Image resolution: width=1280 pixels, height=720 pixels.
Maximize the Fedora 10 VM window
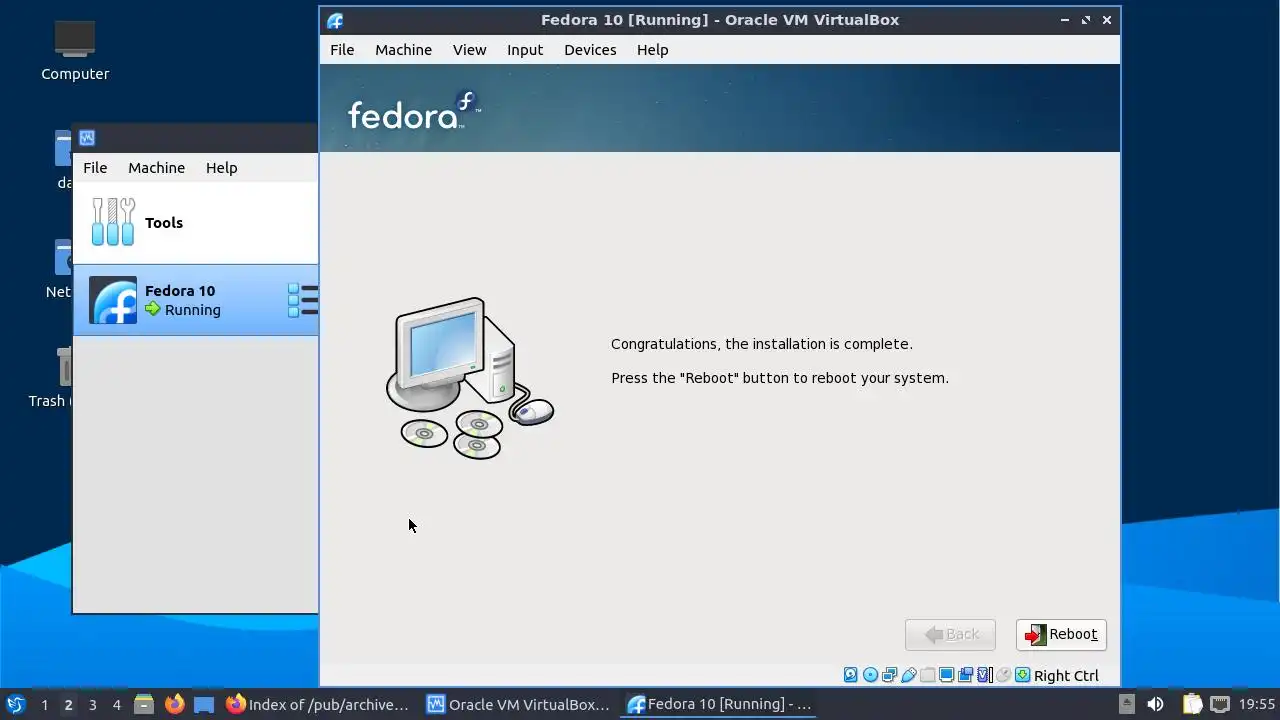[x=1086, y=20]
